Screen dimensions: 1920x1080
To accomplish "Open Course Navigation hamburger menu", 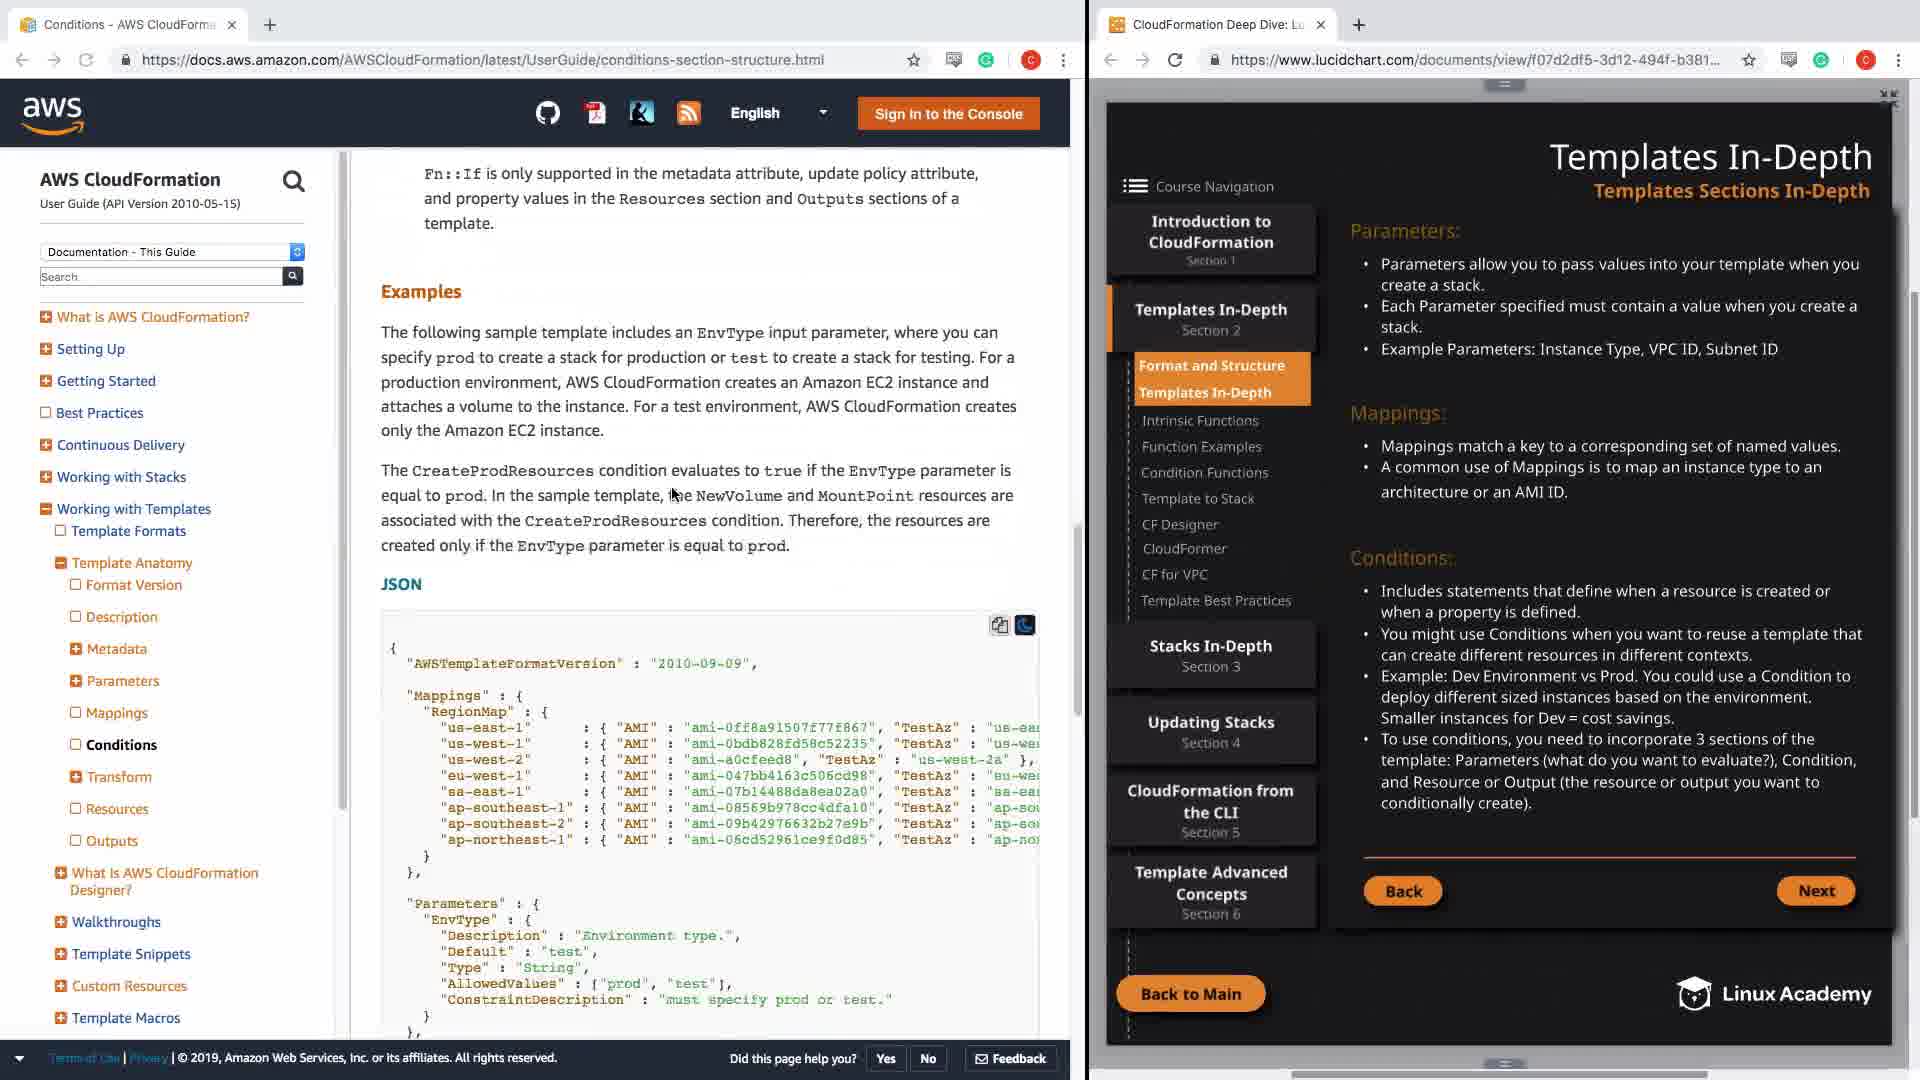I will click(1135, 186).
